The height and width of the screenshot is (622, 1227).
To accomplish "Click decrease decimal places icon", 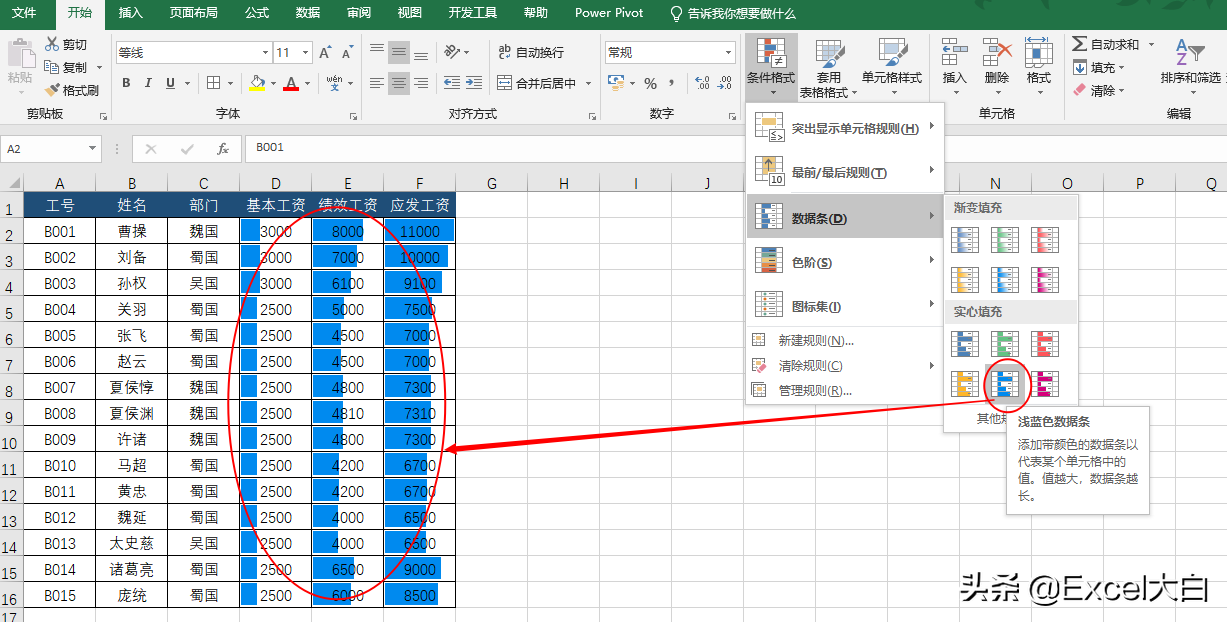I will click(x=724, y=83).
